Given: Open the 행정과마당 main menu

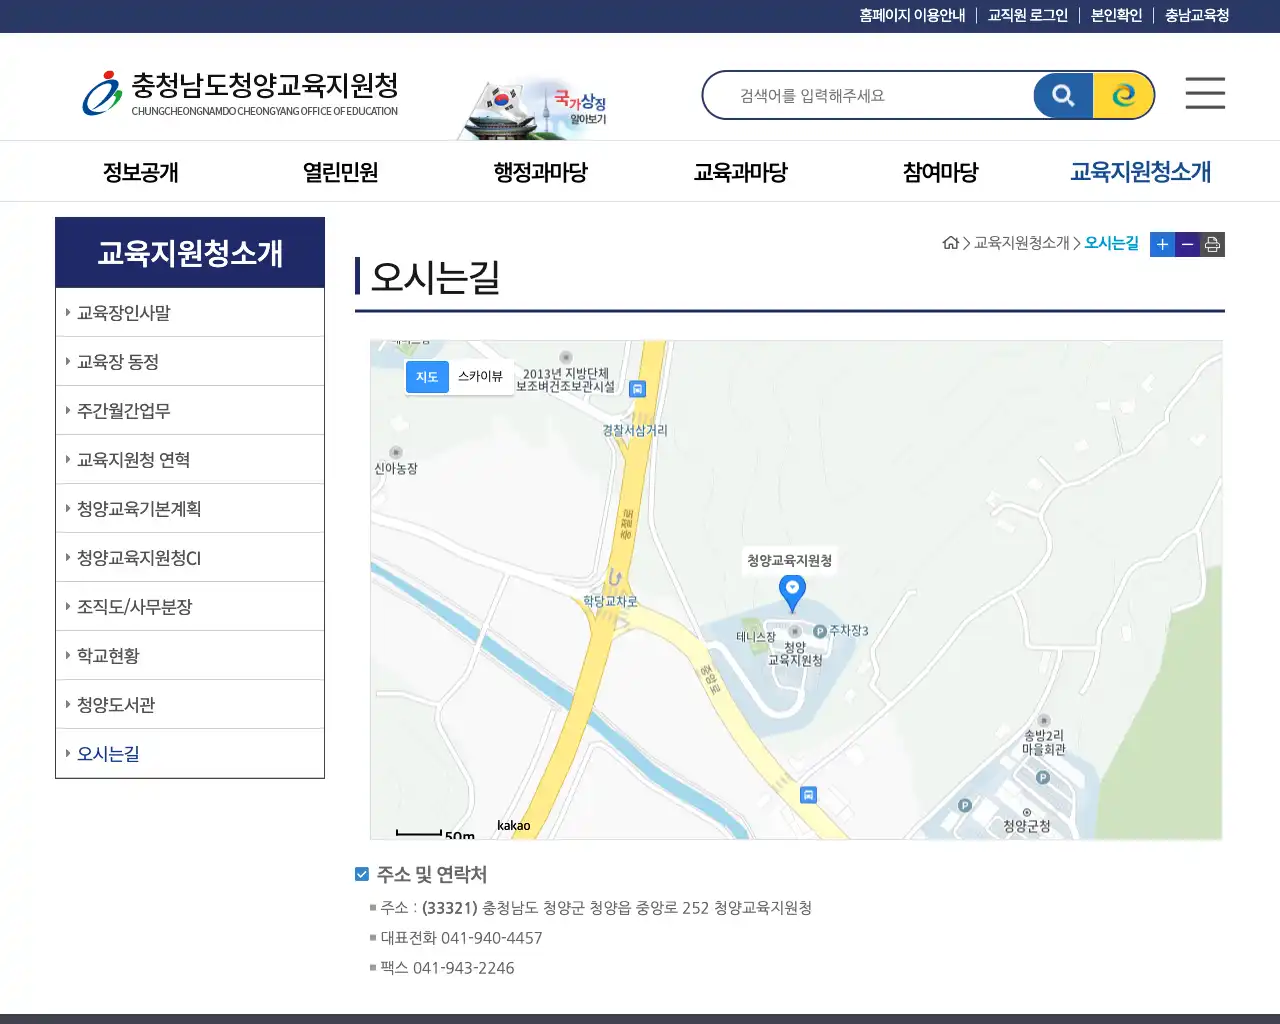Looking at the screenshot, I should 541,172.
